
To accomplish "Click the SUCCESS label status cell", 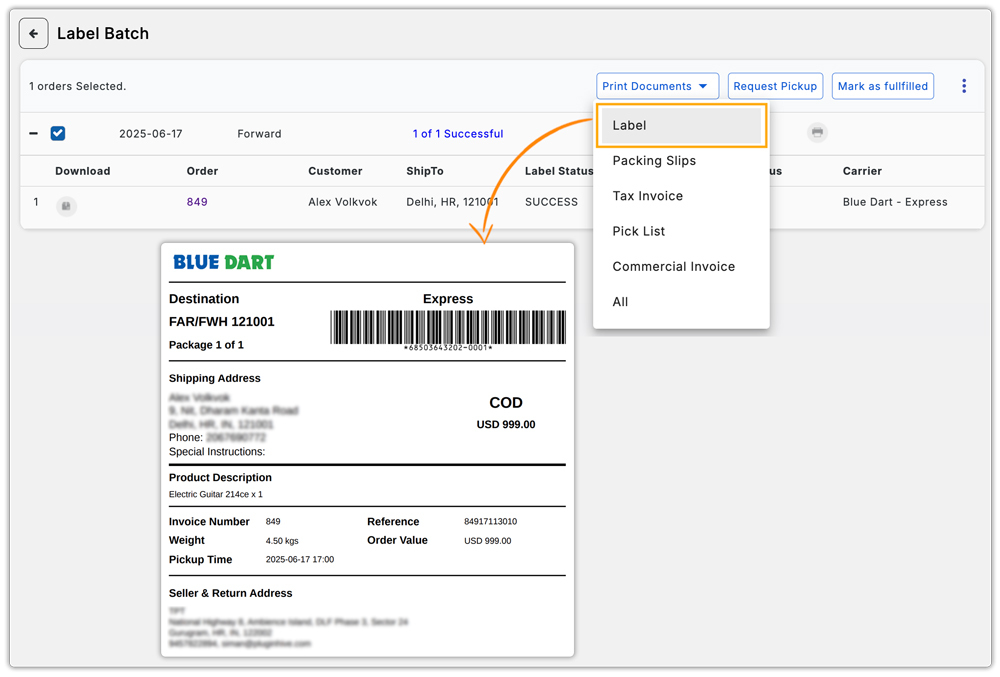I will point(551,202).
